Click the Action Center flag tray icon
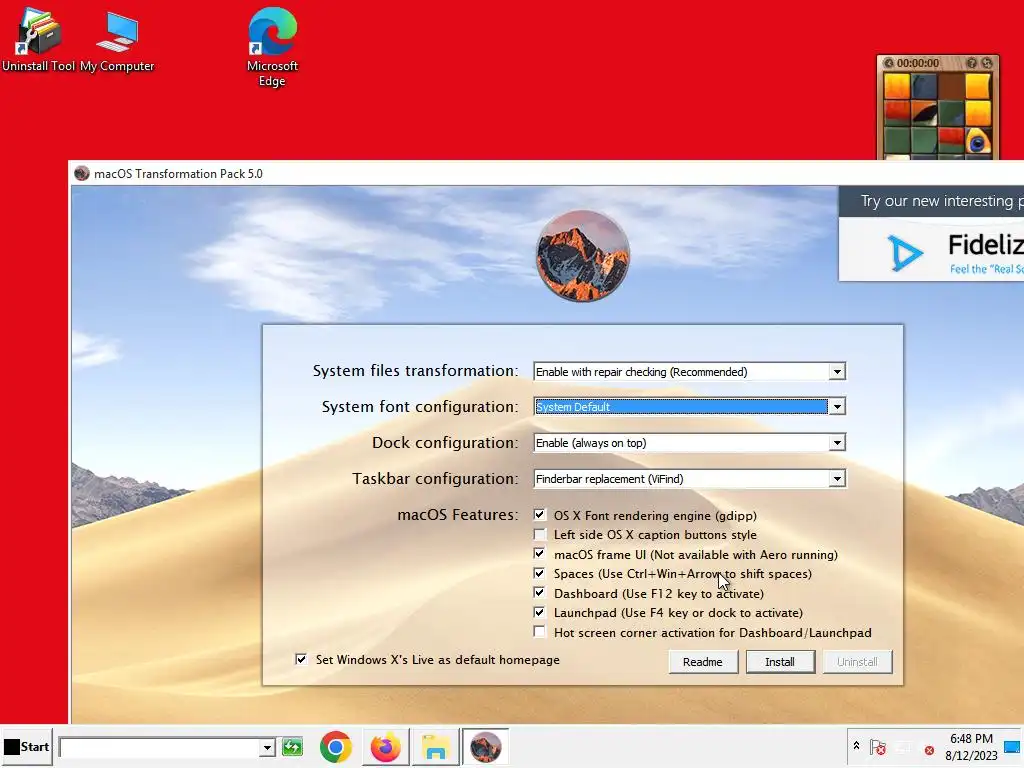1024x768 pixels. tap(878, 746)
